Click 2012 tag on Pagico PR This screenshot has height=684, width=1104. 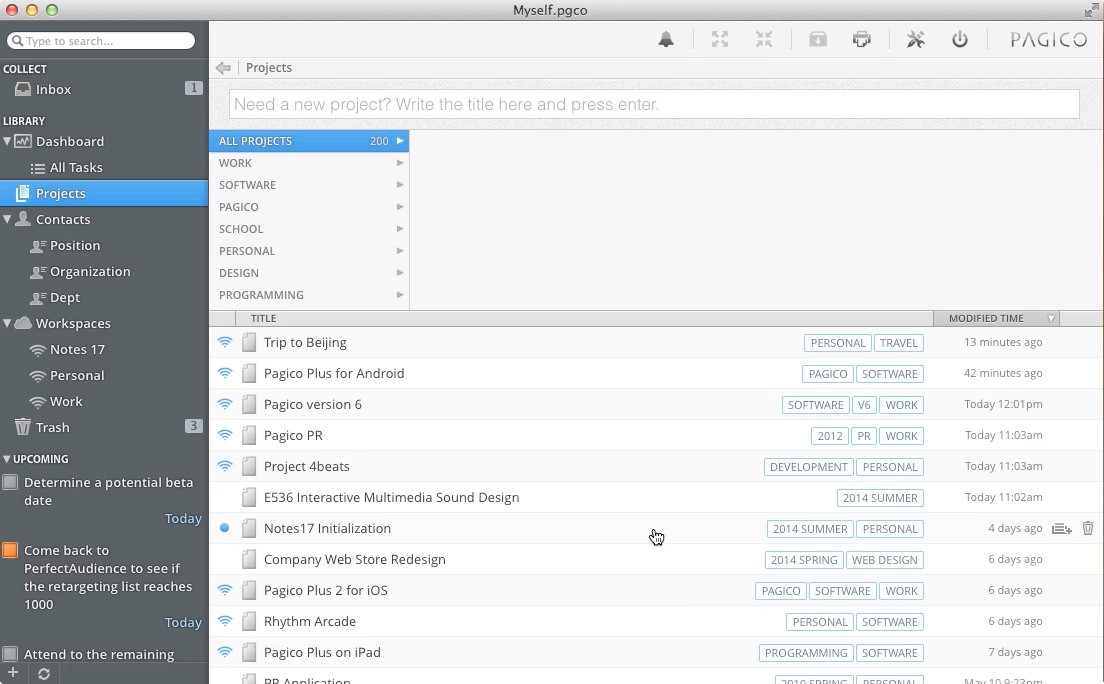point(829,436)
